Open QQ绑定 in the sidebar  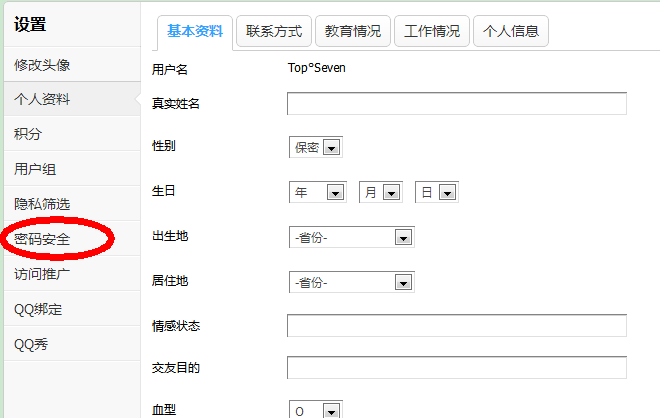point(72,309)
